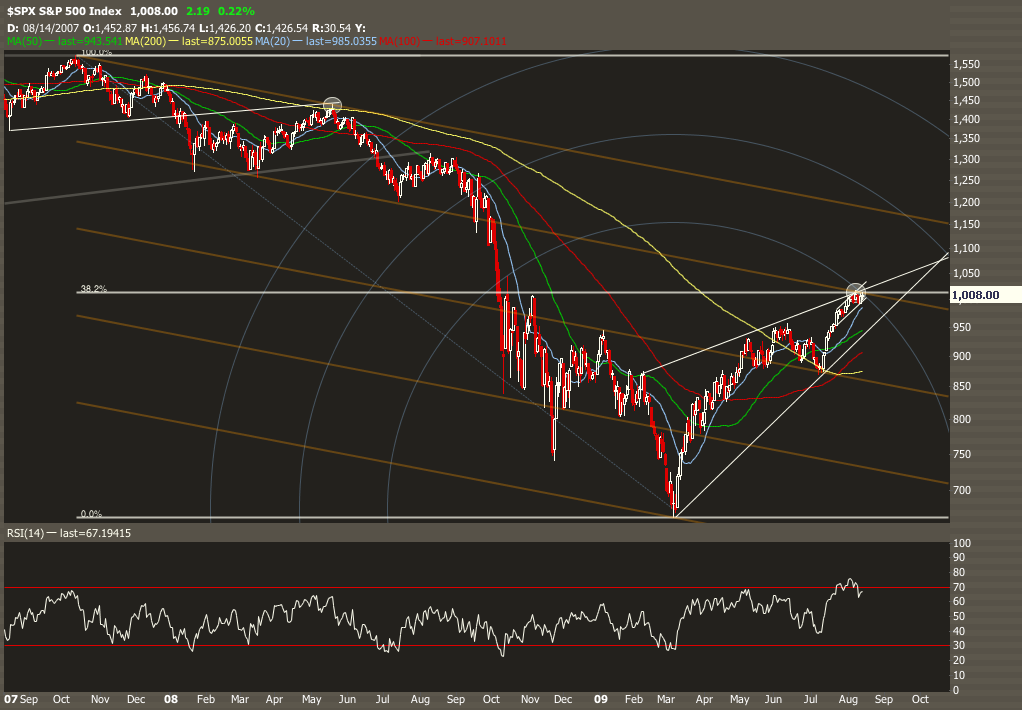This screenshot has height=710, width=1022.
Task: Click the 07 Sep date axis label
Action: (x=21, y=700)
